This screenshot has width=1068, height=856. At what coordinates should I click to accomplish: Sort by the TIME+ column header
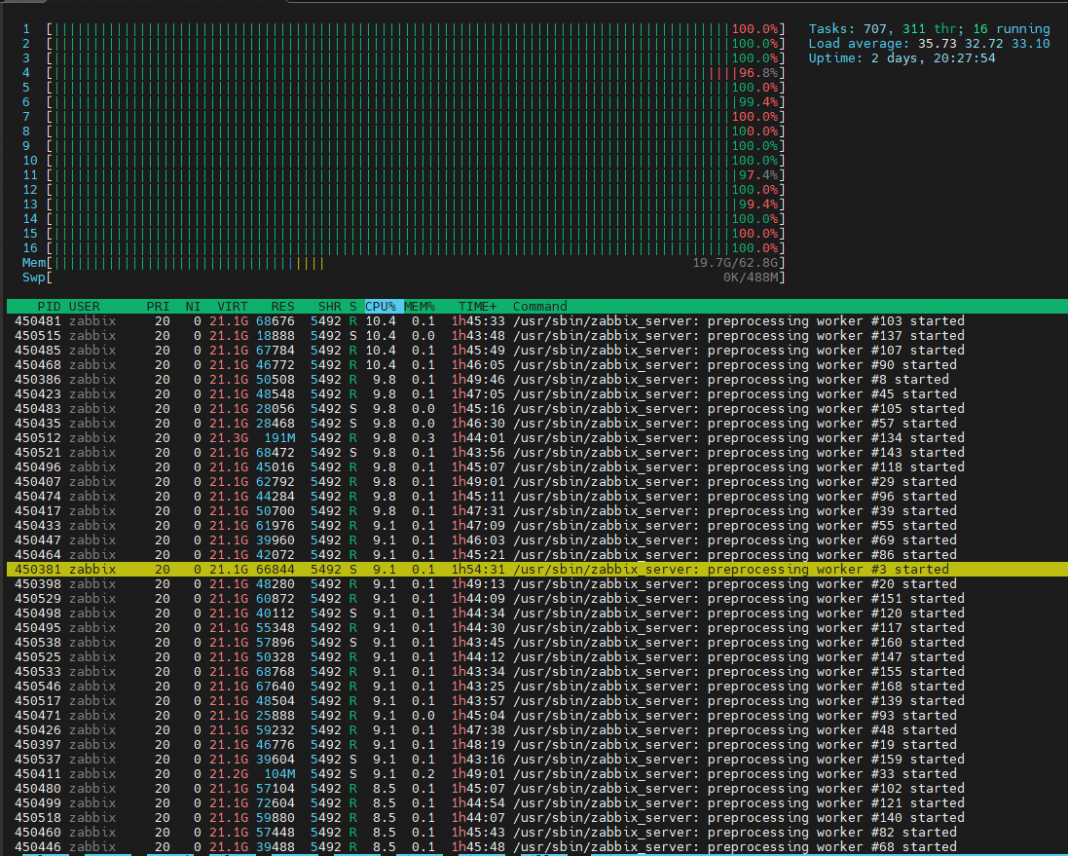477,306
